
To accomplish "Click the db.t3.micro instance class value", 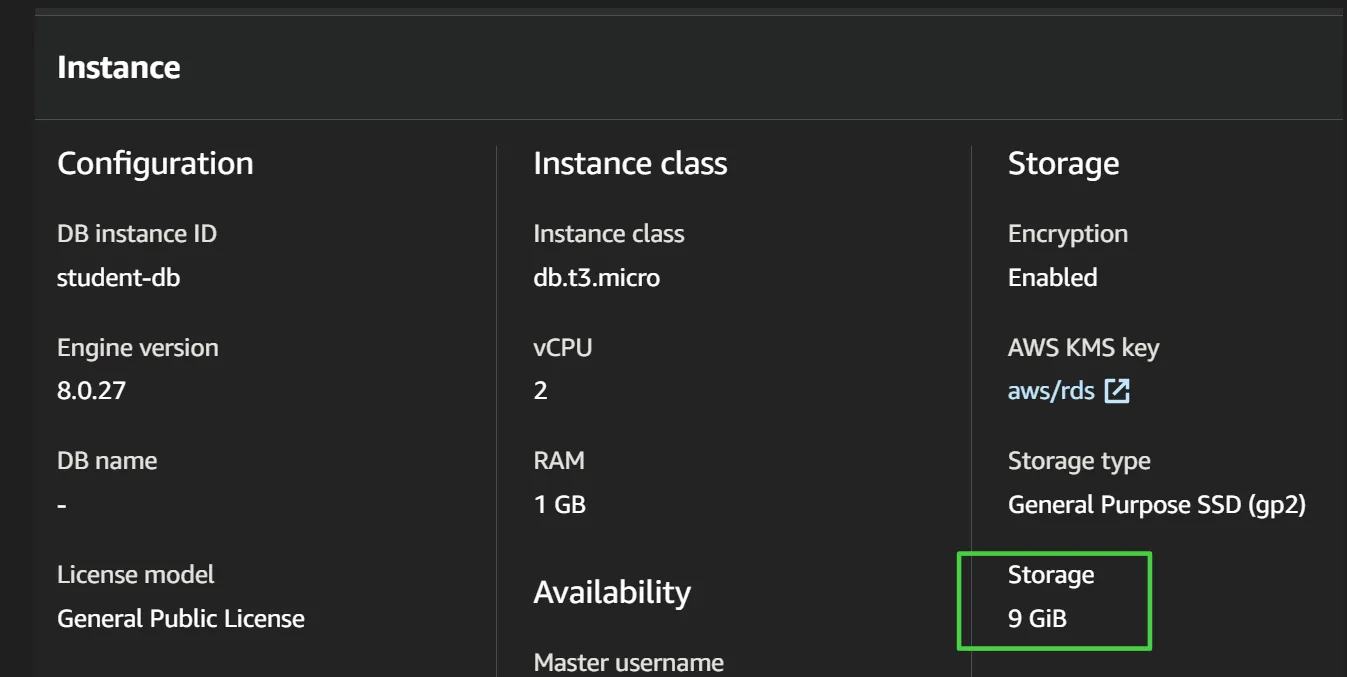I will point(596,277).
